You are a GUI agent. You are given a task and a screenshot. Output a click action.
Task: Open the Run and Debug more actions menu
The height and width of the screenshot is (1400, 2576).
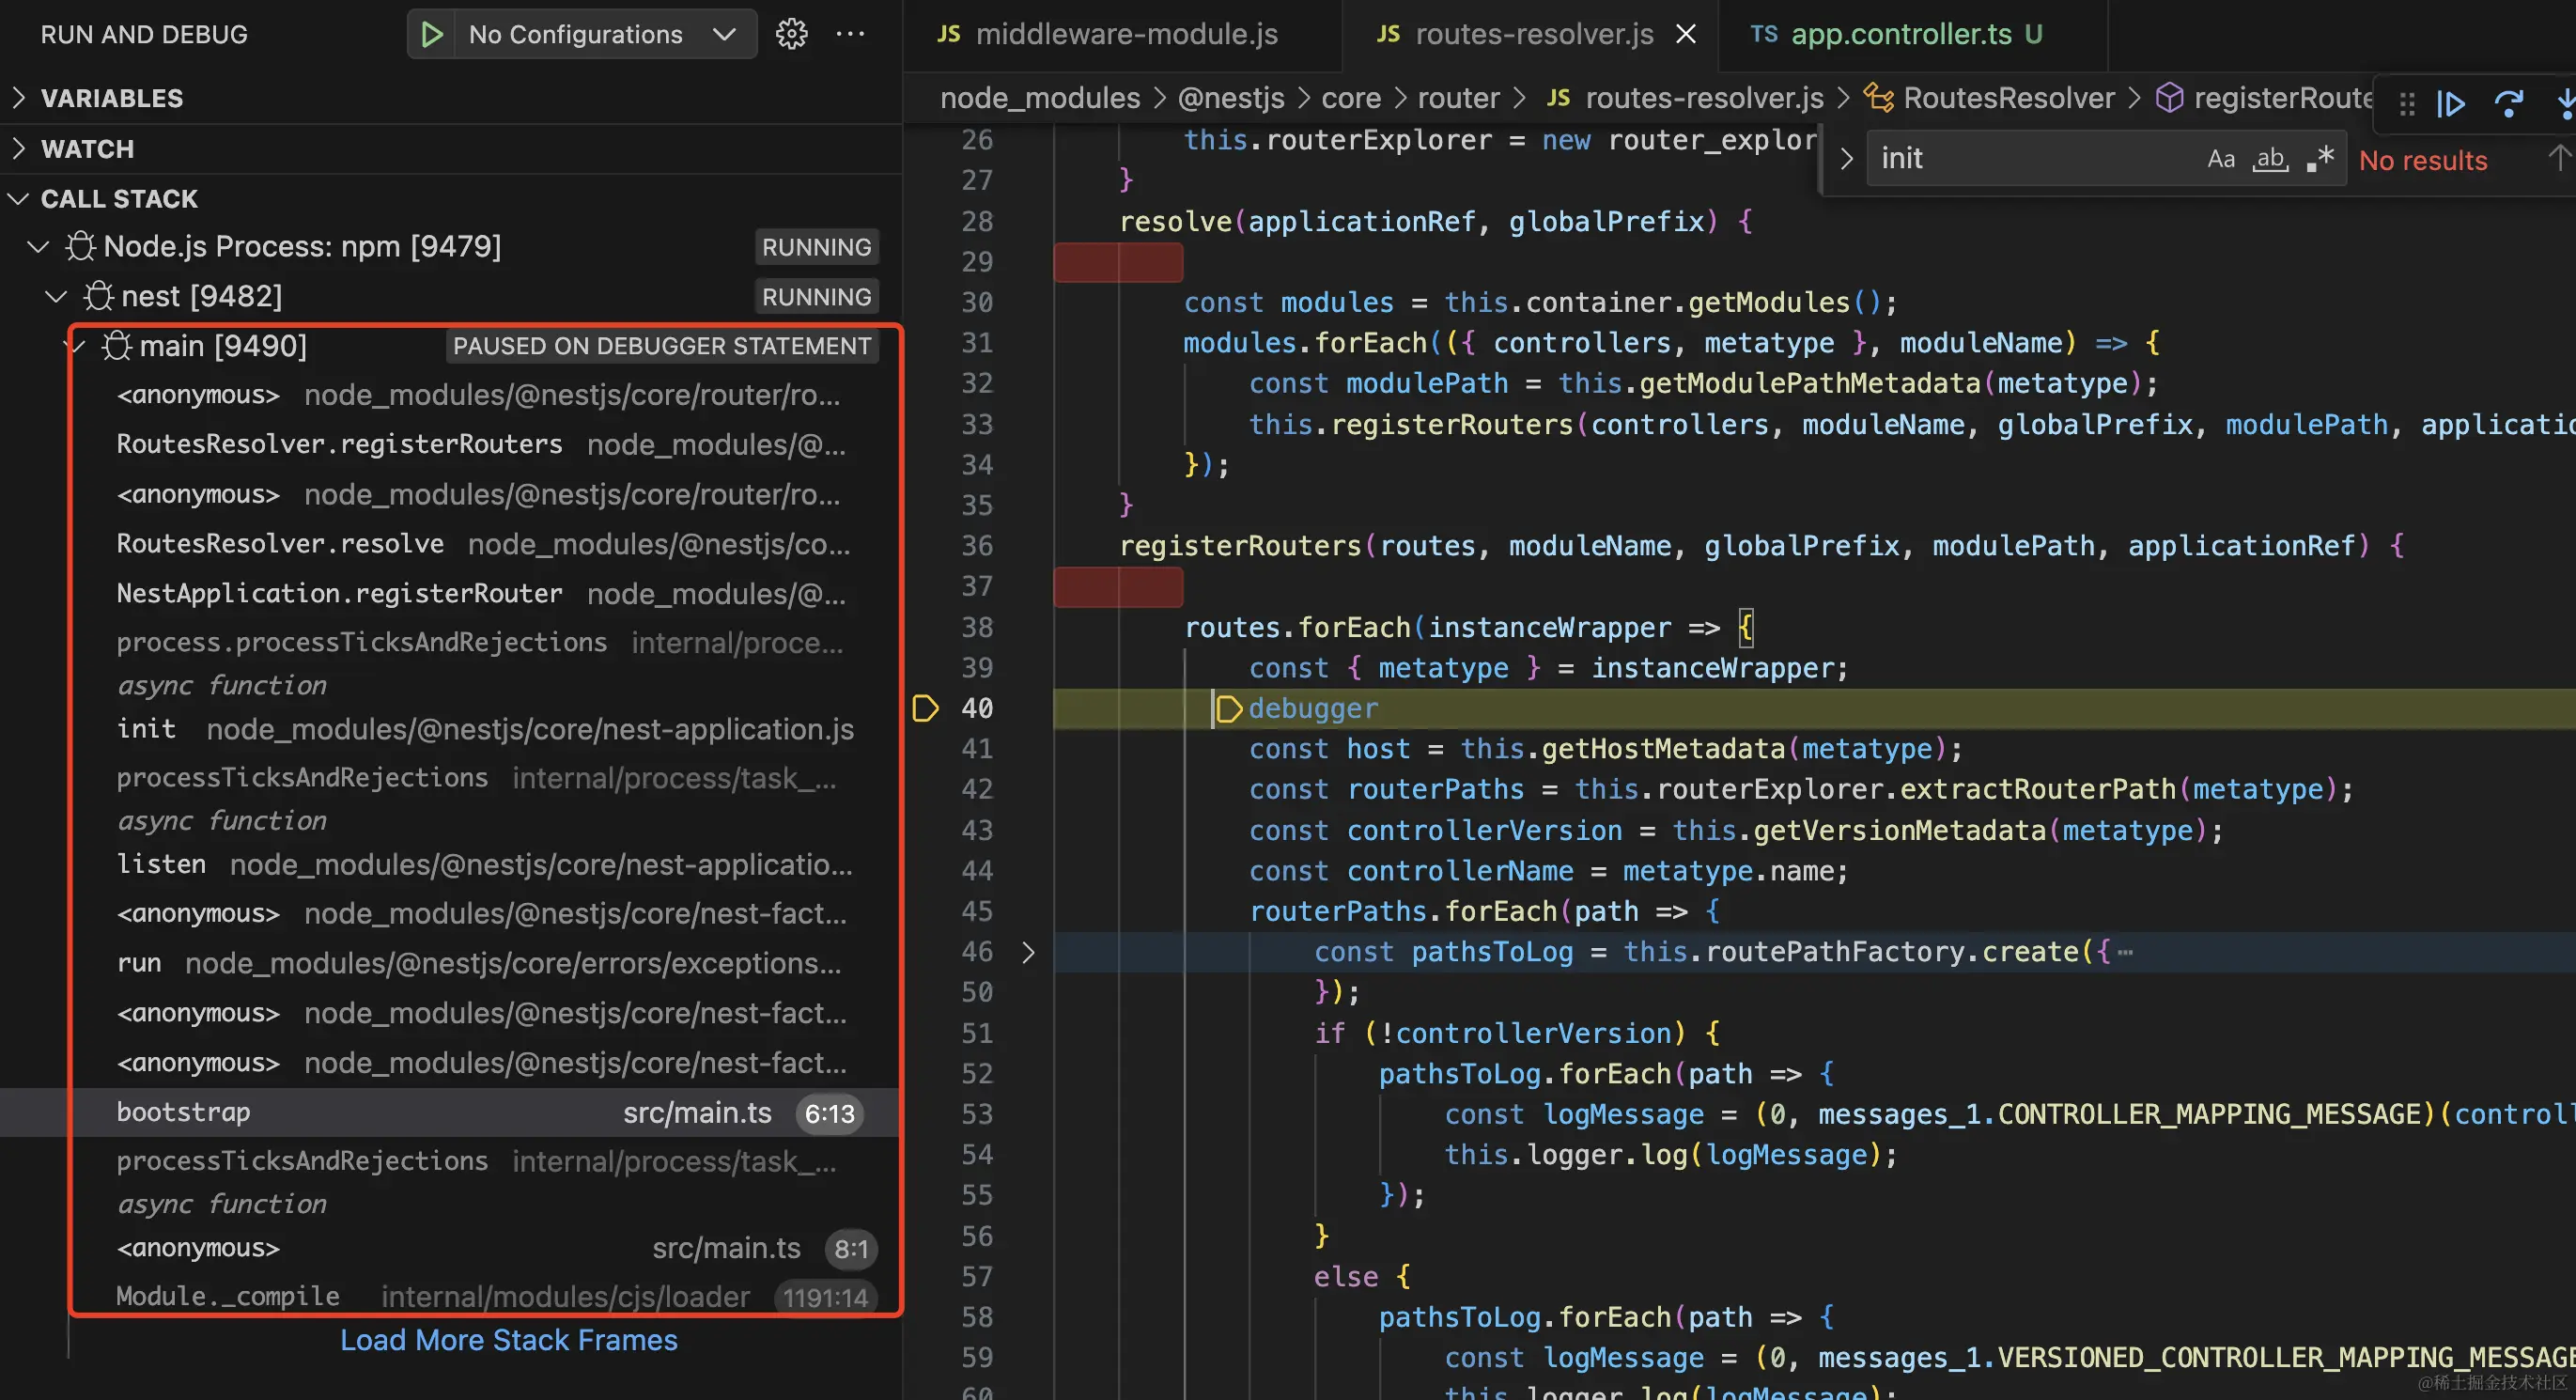(x=850, y=34)
